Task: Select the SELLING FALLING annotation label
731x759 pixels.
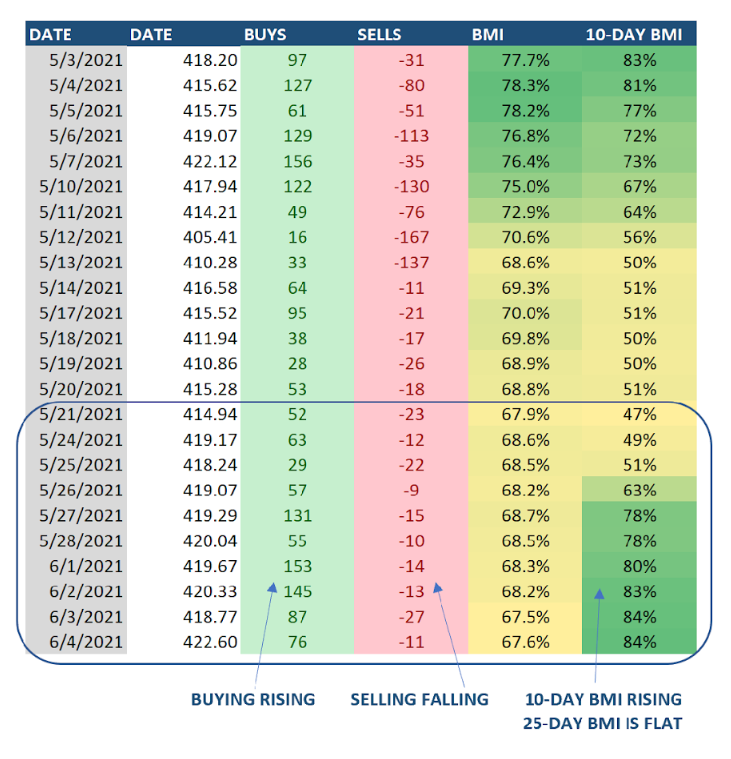Action: (419, 699)
